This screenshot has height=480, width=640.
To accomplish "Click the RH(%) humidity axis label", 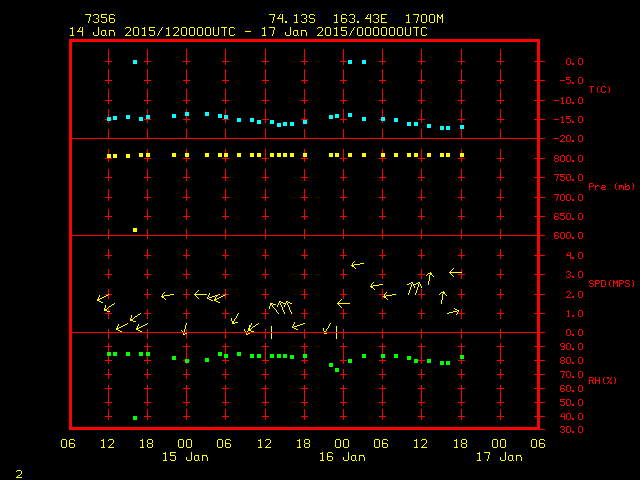I will click(x=598, y=381).
